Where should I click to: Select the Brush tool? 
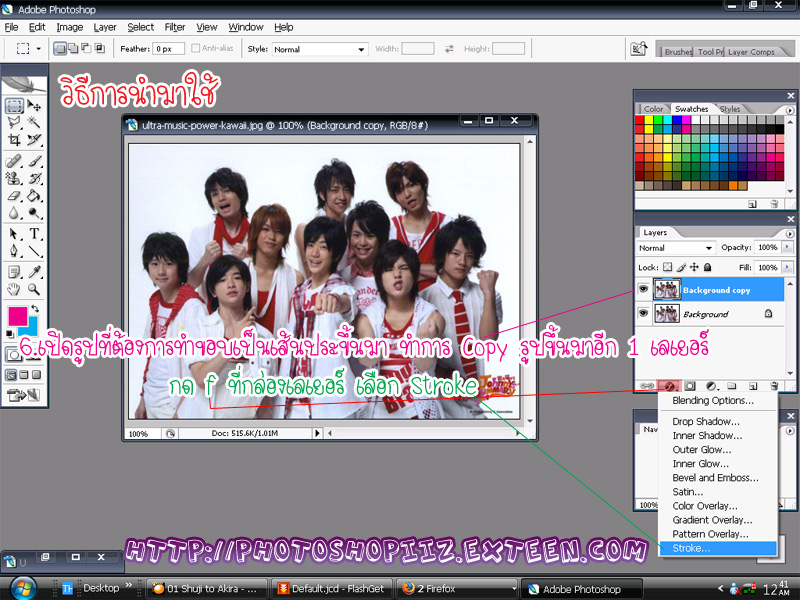[34, 161]
